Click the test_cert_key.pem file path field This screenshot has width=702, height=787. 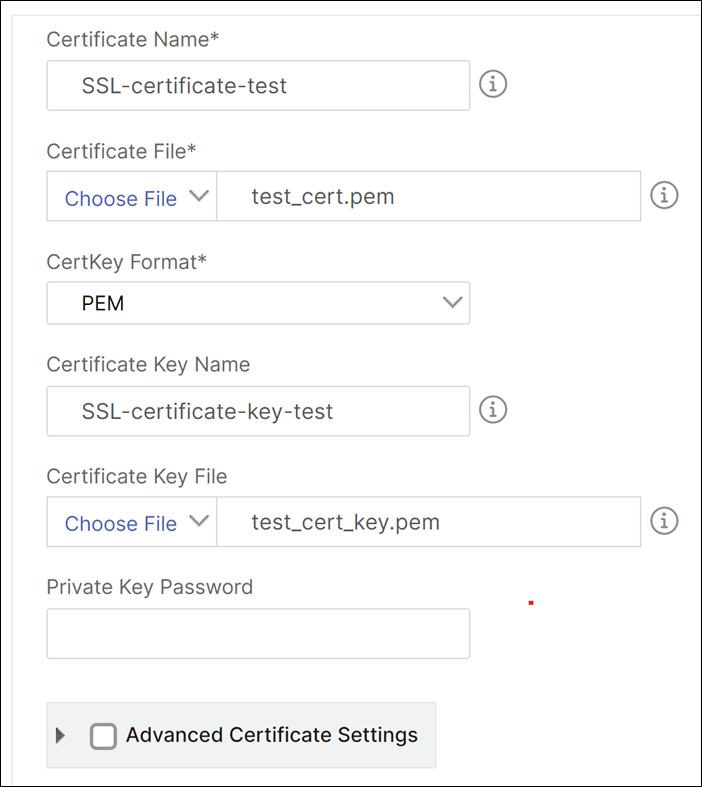click(429, 522)
